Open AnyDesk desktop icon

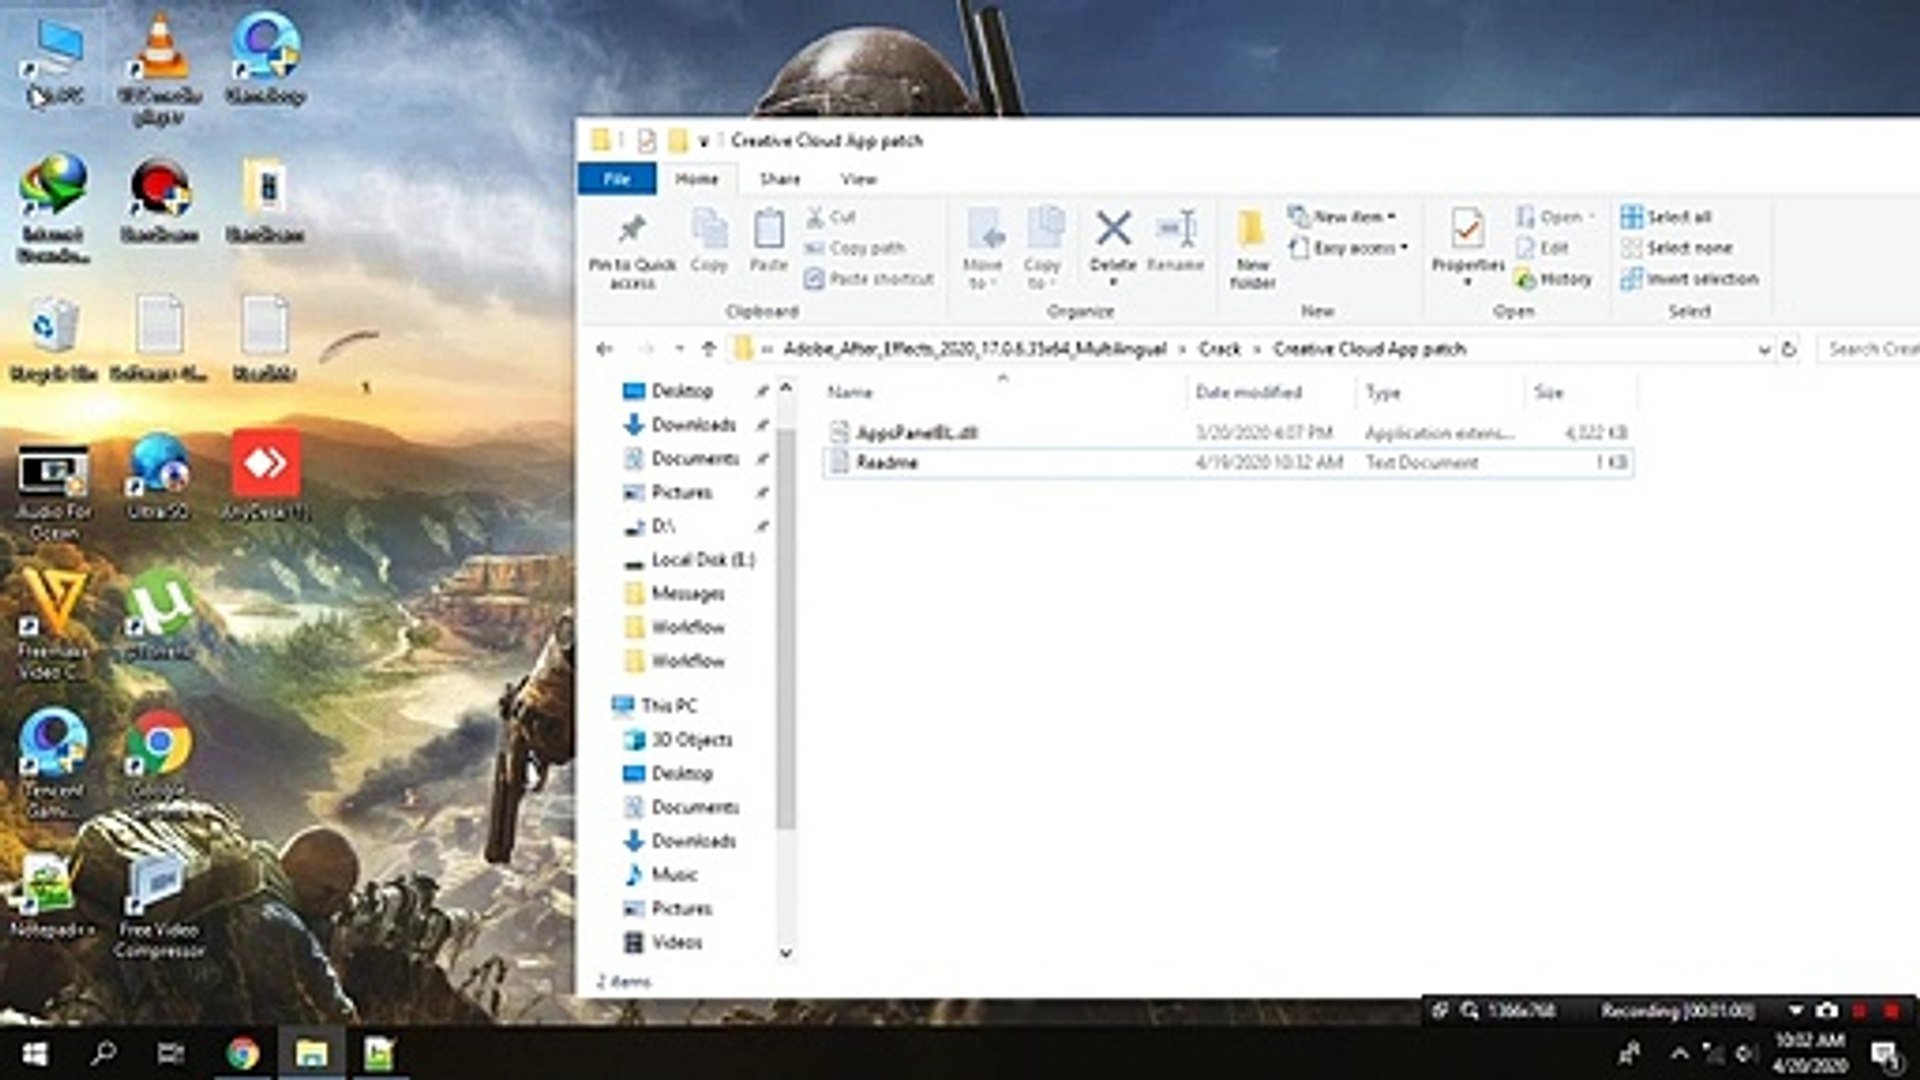(x=265, y=476)
